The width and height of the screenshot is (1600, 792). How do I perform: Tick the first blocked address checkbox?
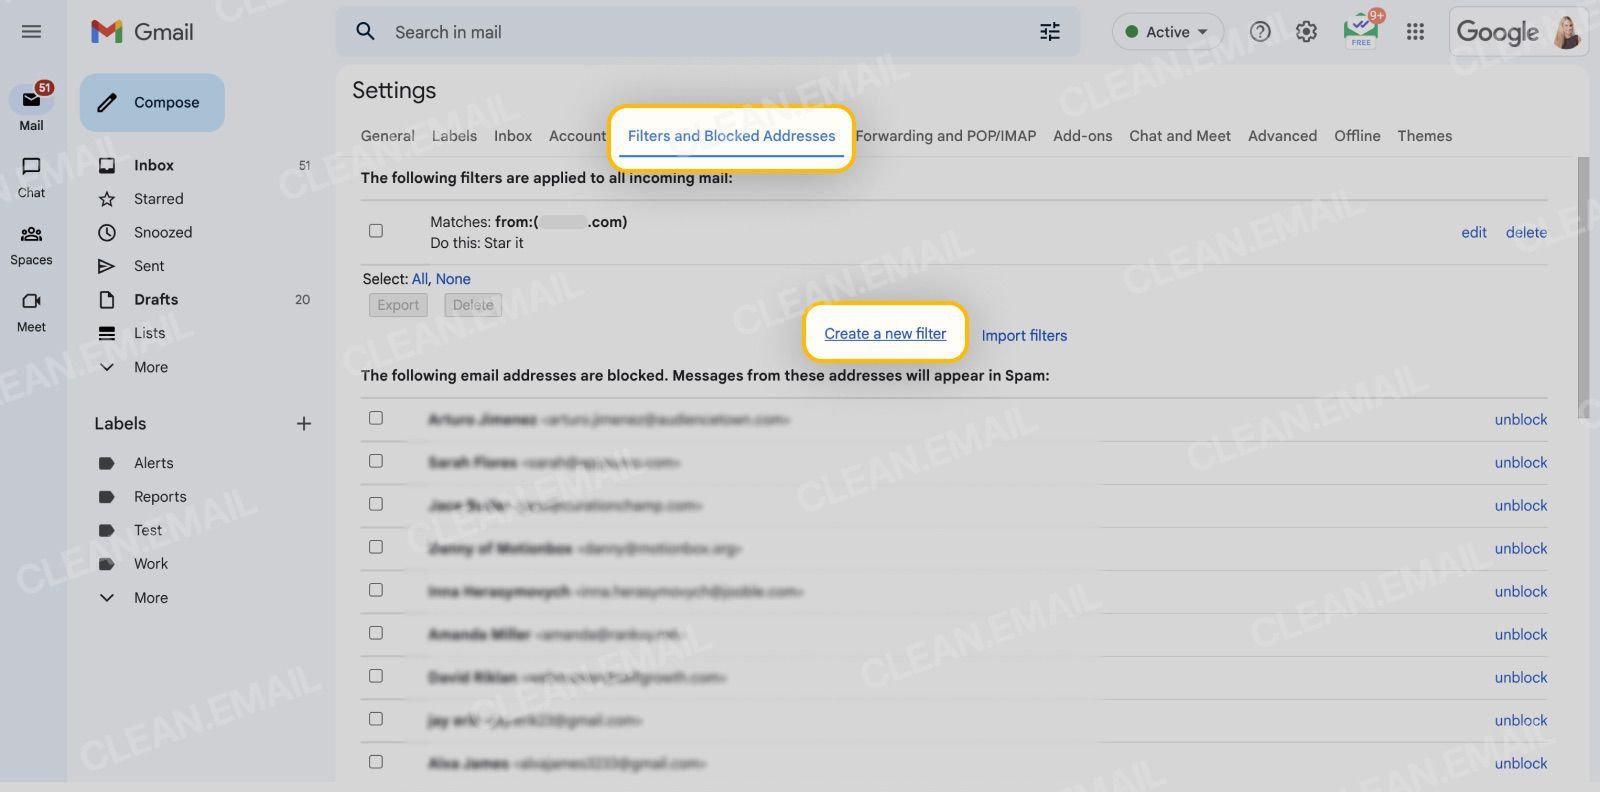[376, 418]
